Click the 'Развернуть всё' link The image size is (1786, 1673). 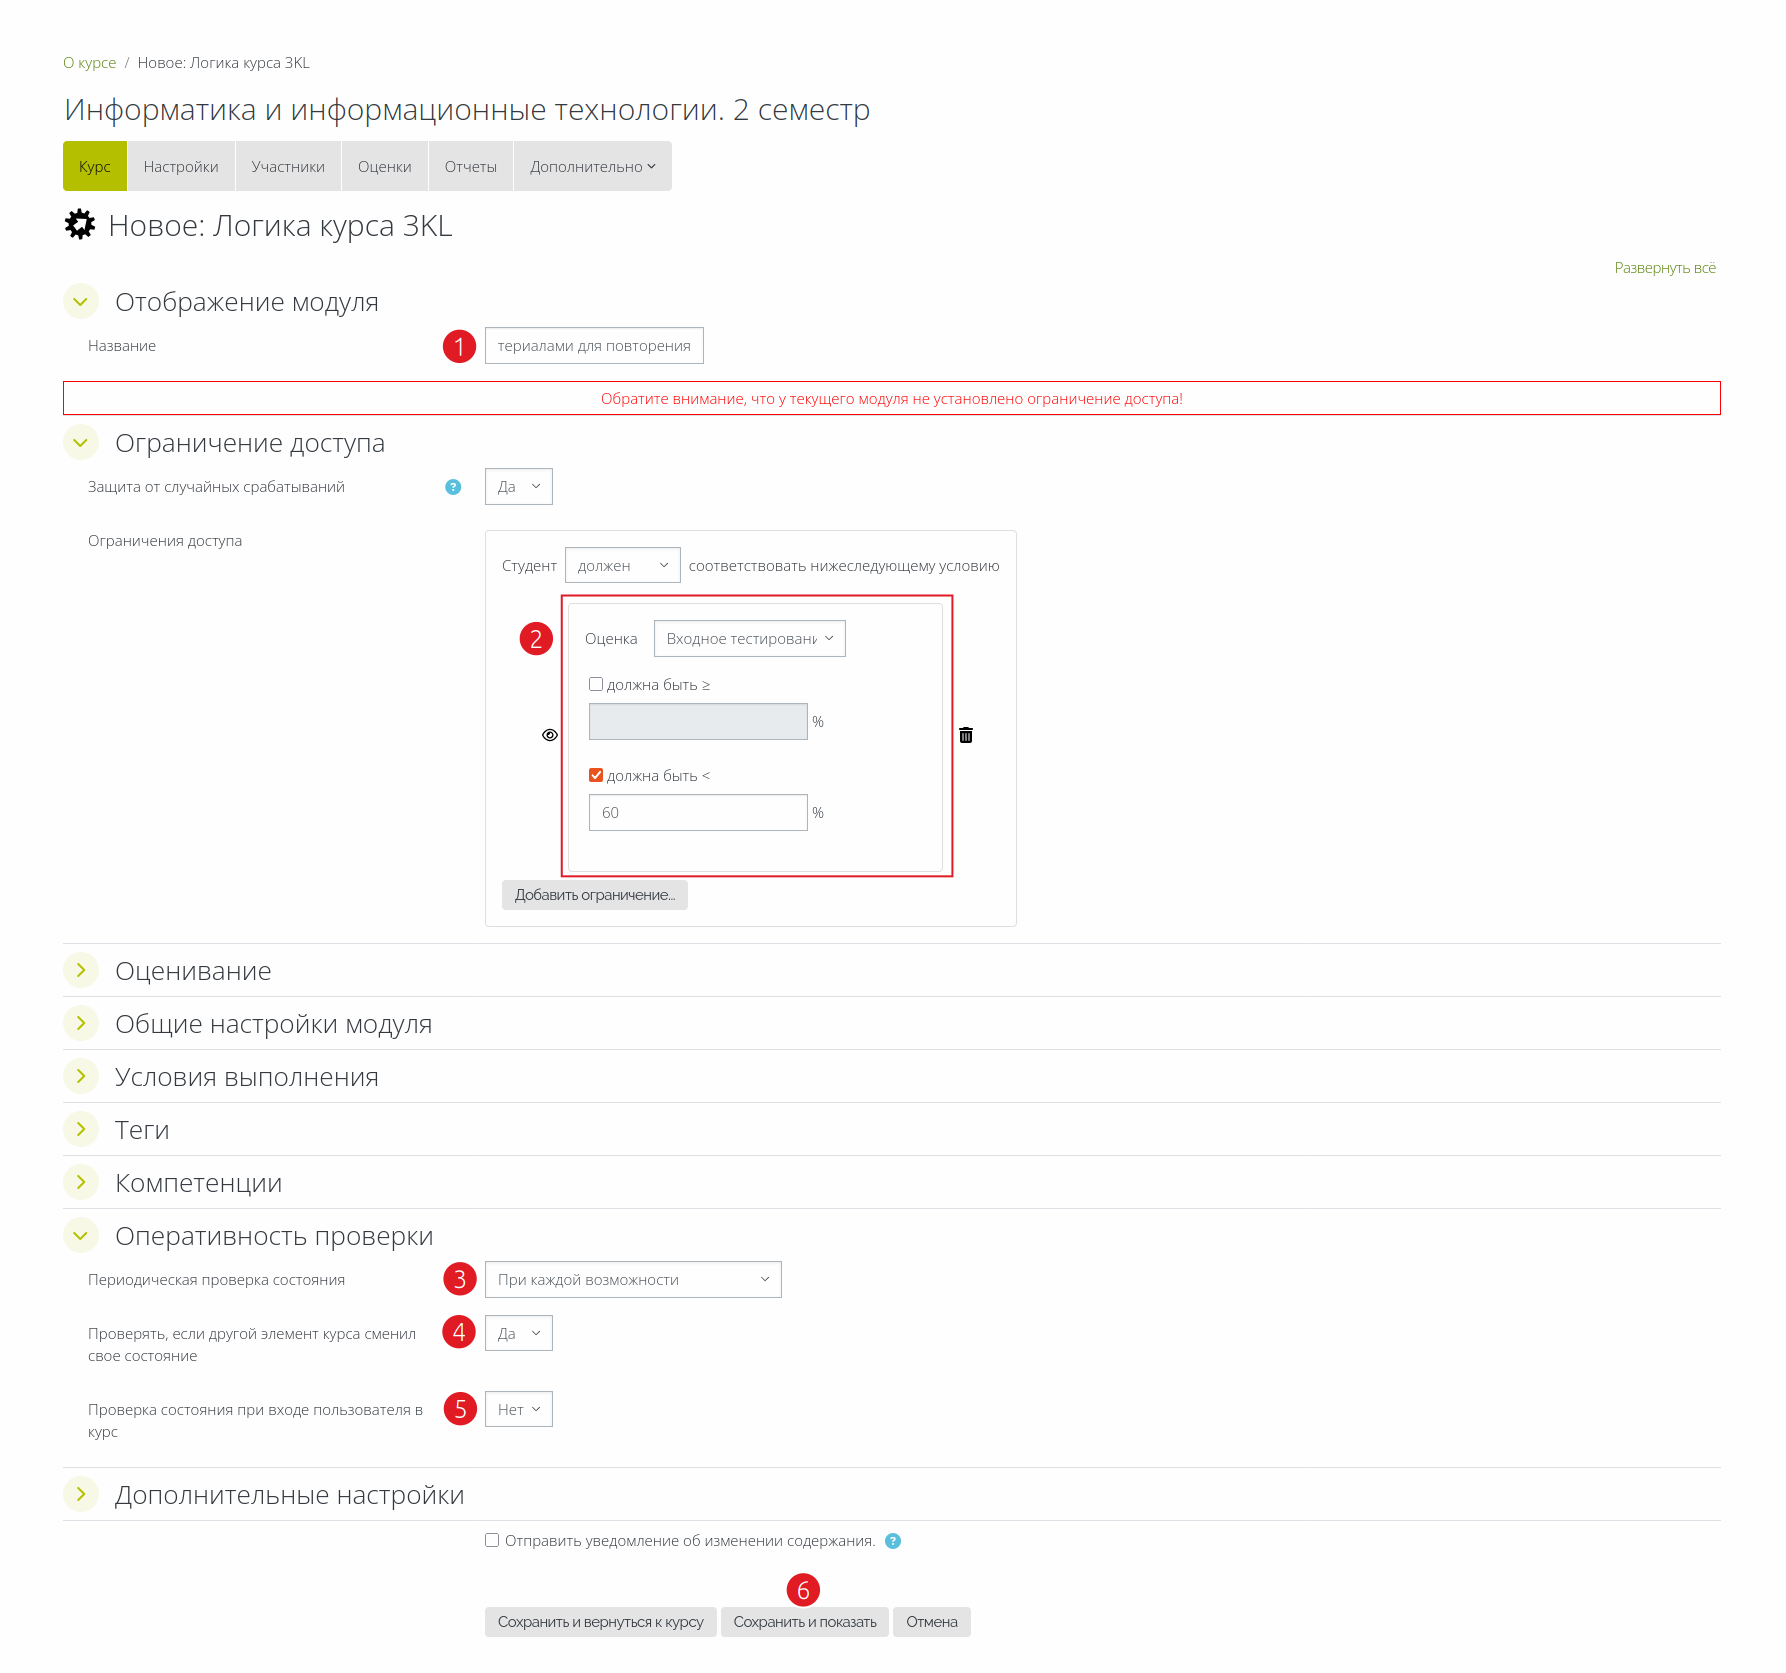click(1664, 268)
